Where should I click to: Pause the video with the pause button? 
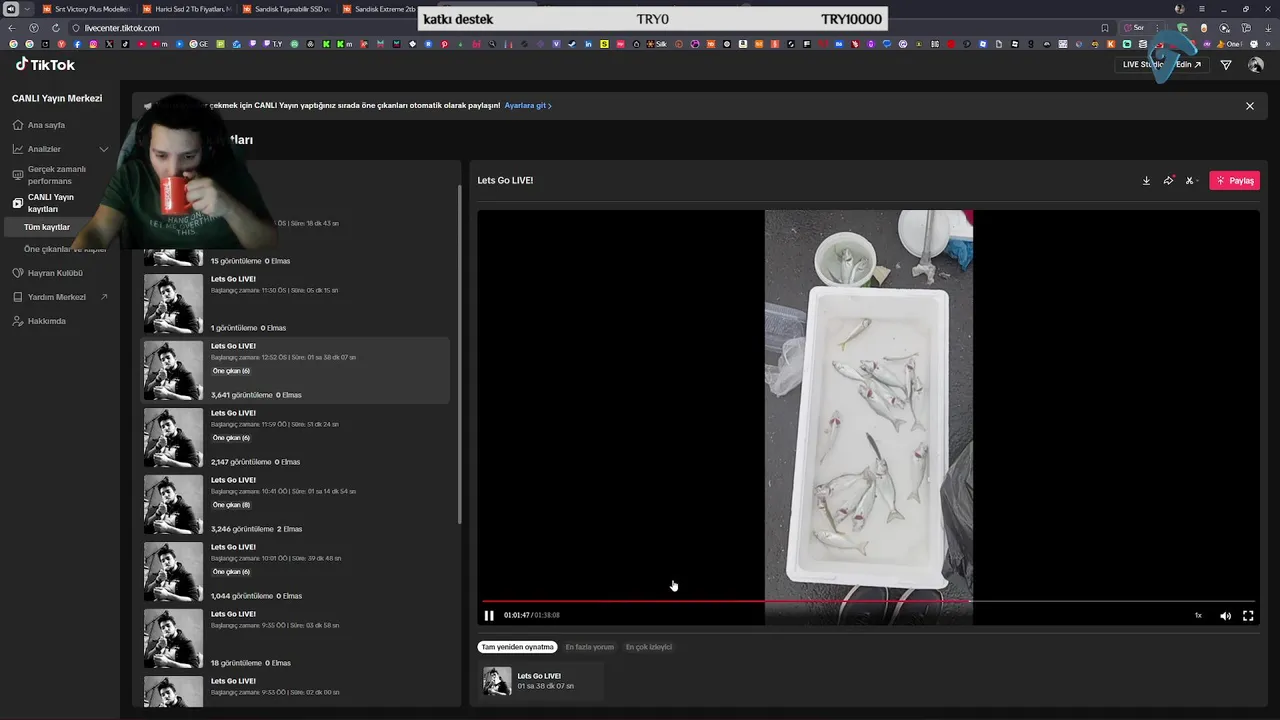click(x=489, y=616)
